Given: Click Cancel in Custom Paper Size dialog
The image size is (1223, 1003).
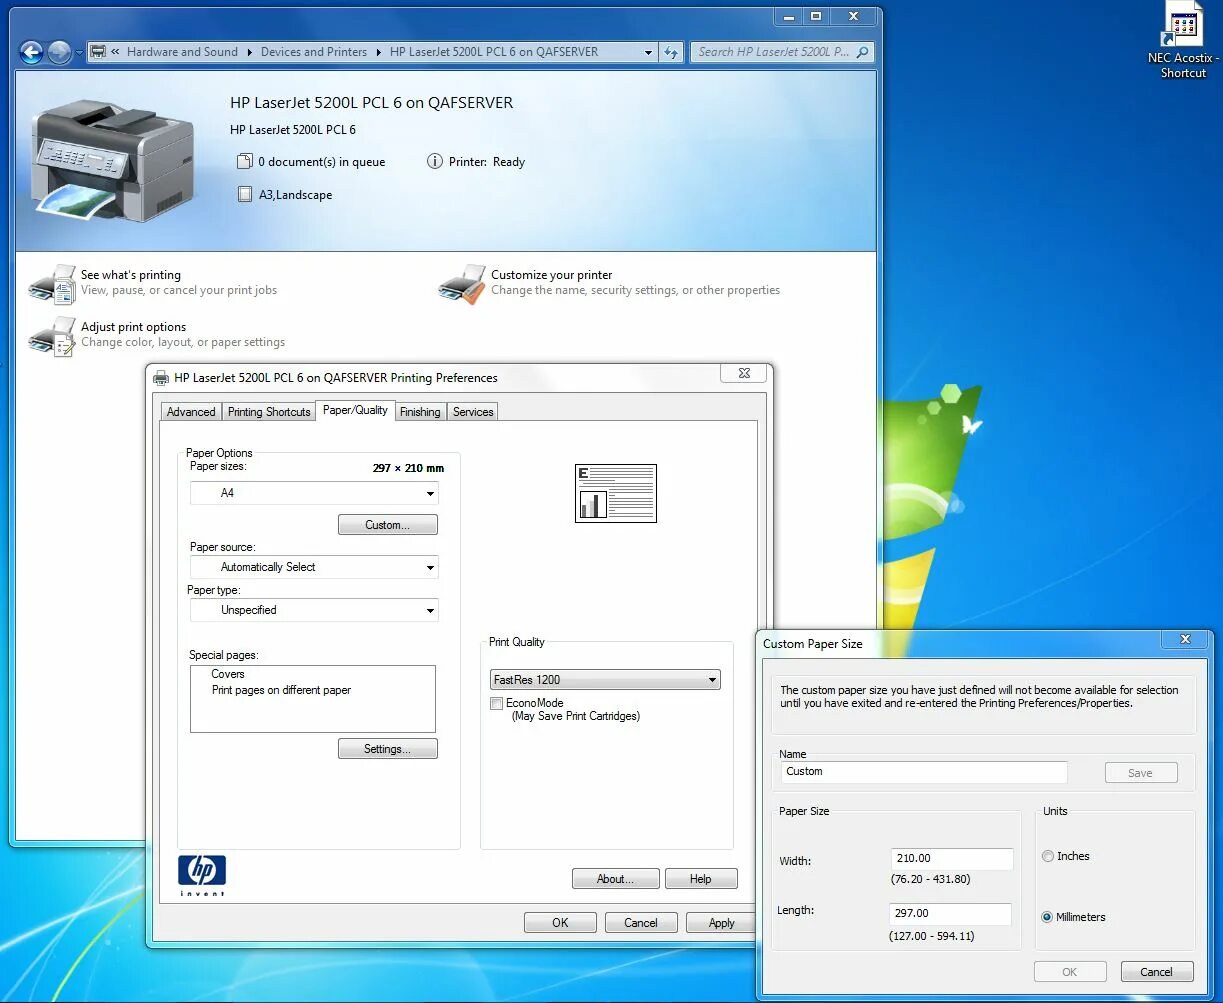Looking at the screenshot, I should [x=1157, y=972].
